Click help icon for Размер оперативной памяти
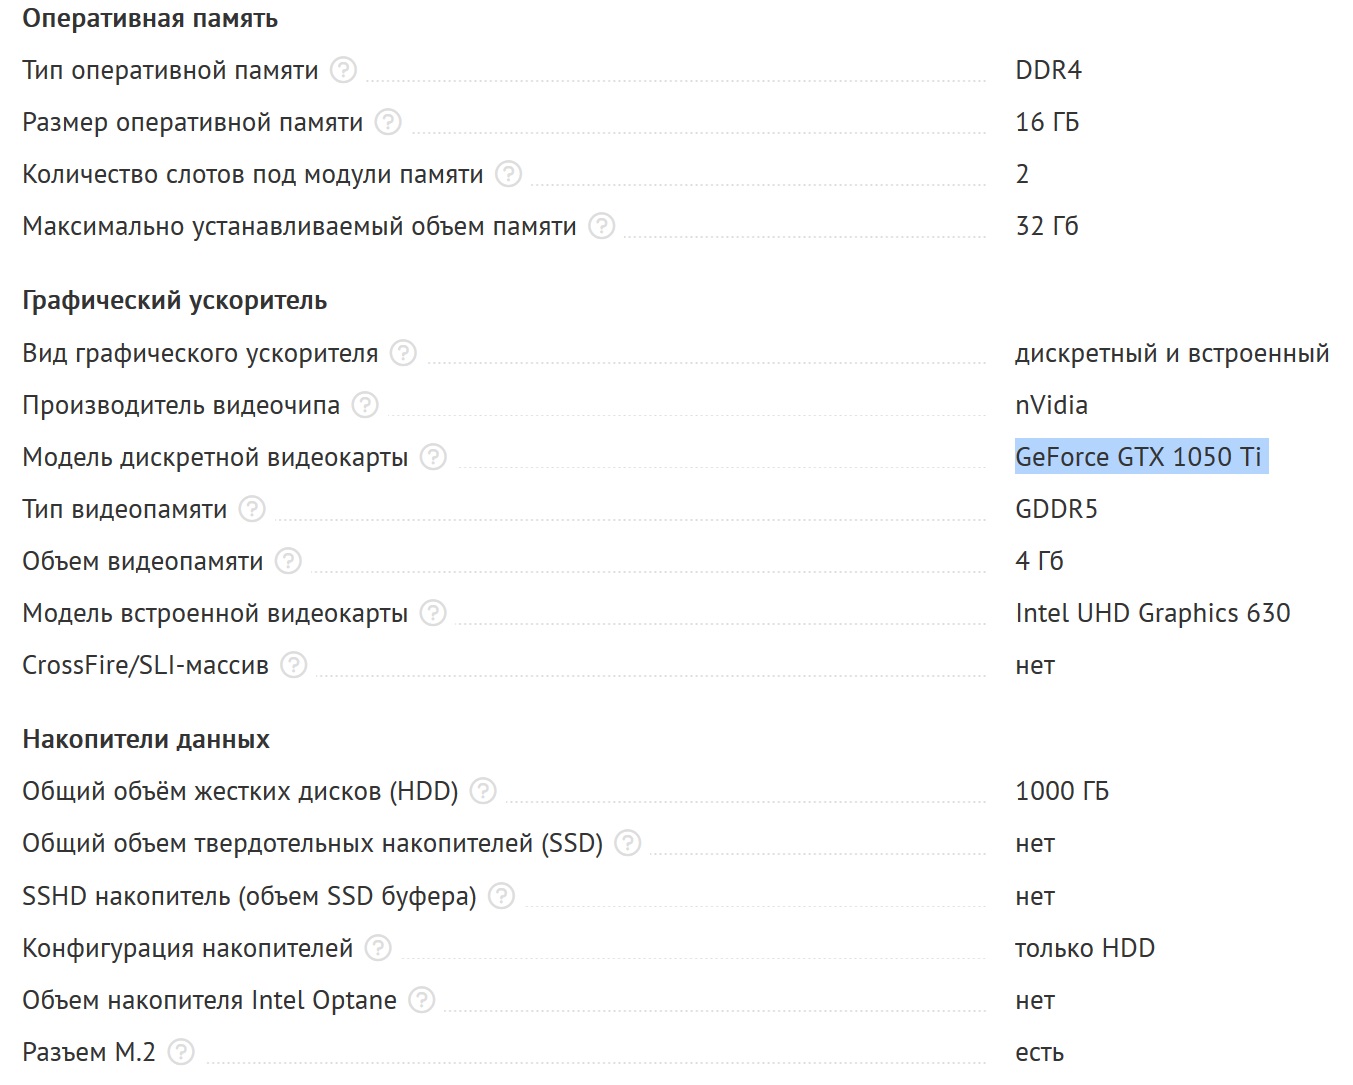The height and width of the screenshot is (1085, 1353). (x=388, y=122)
